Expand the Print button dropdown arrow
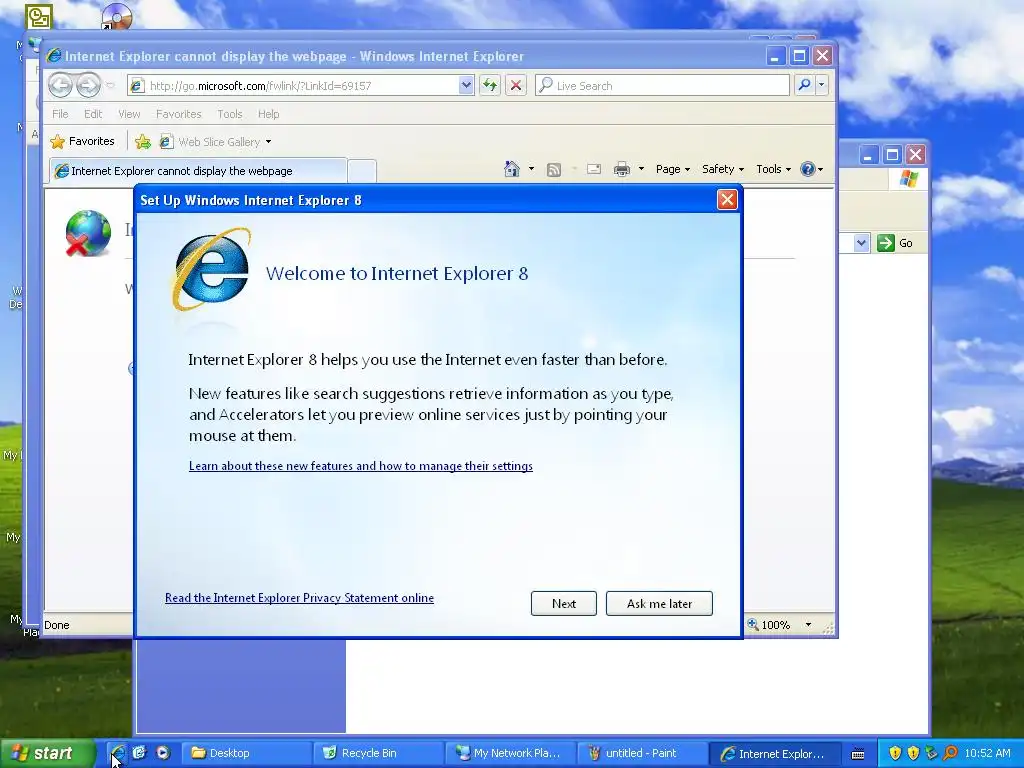This screenshot has width=1024, height=768. pyautogui.click(x=641, y=169)
